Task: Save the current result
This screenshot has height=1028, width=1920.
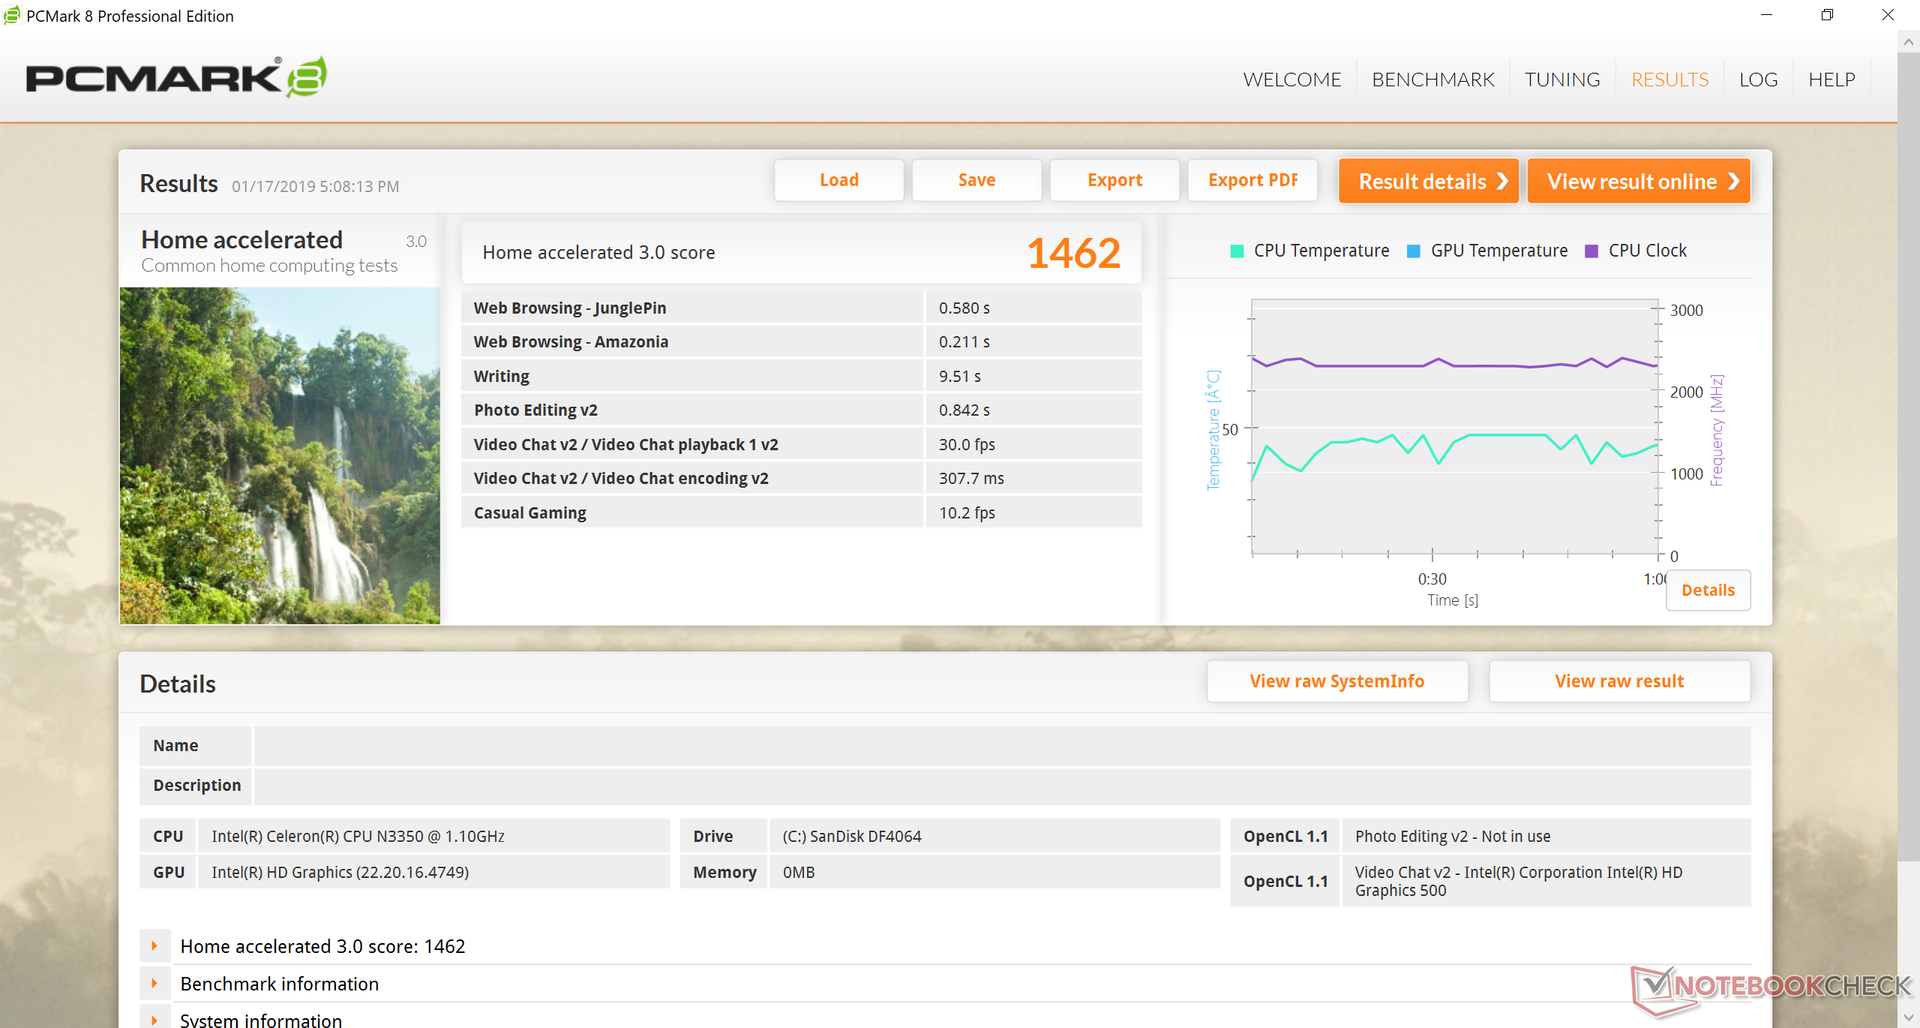Action: coord(977,180)
